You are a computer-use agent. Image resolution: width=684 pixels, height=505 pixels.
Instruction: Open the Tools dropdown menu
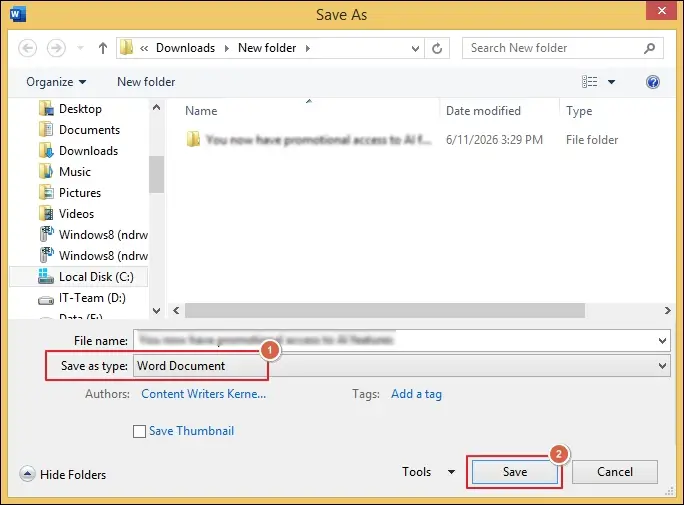click(428, 472)
